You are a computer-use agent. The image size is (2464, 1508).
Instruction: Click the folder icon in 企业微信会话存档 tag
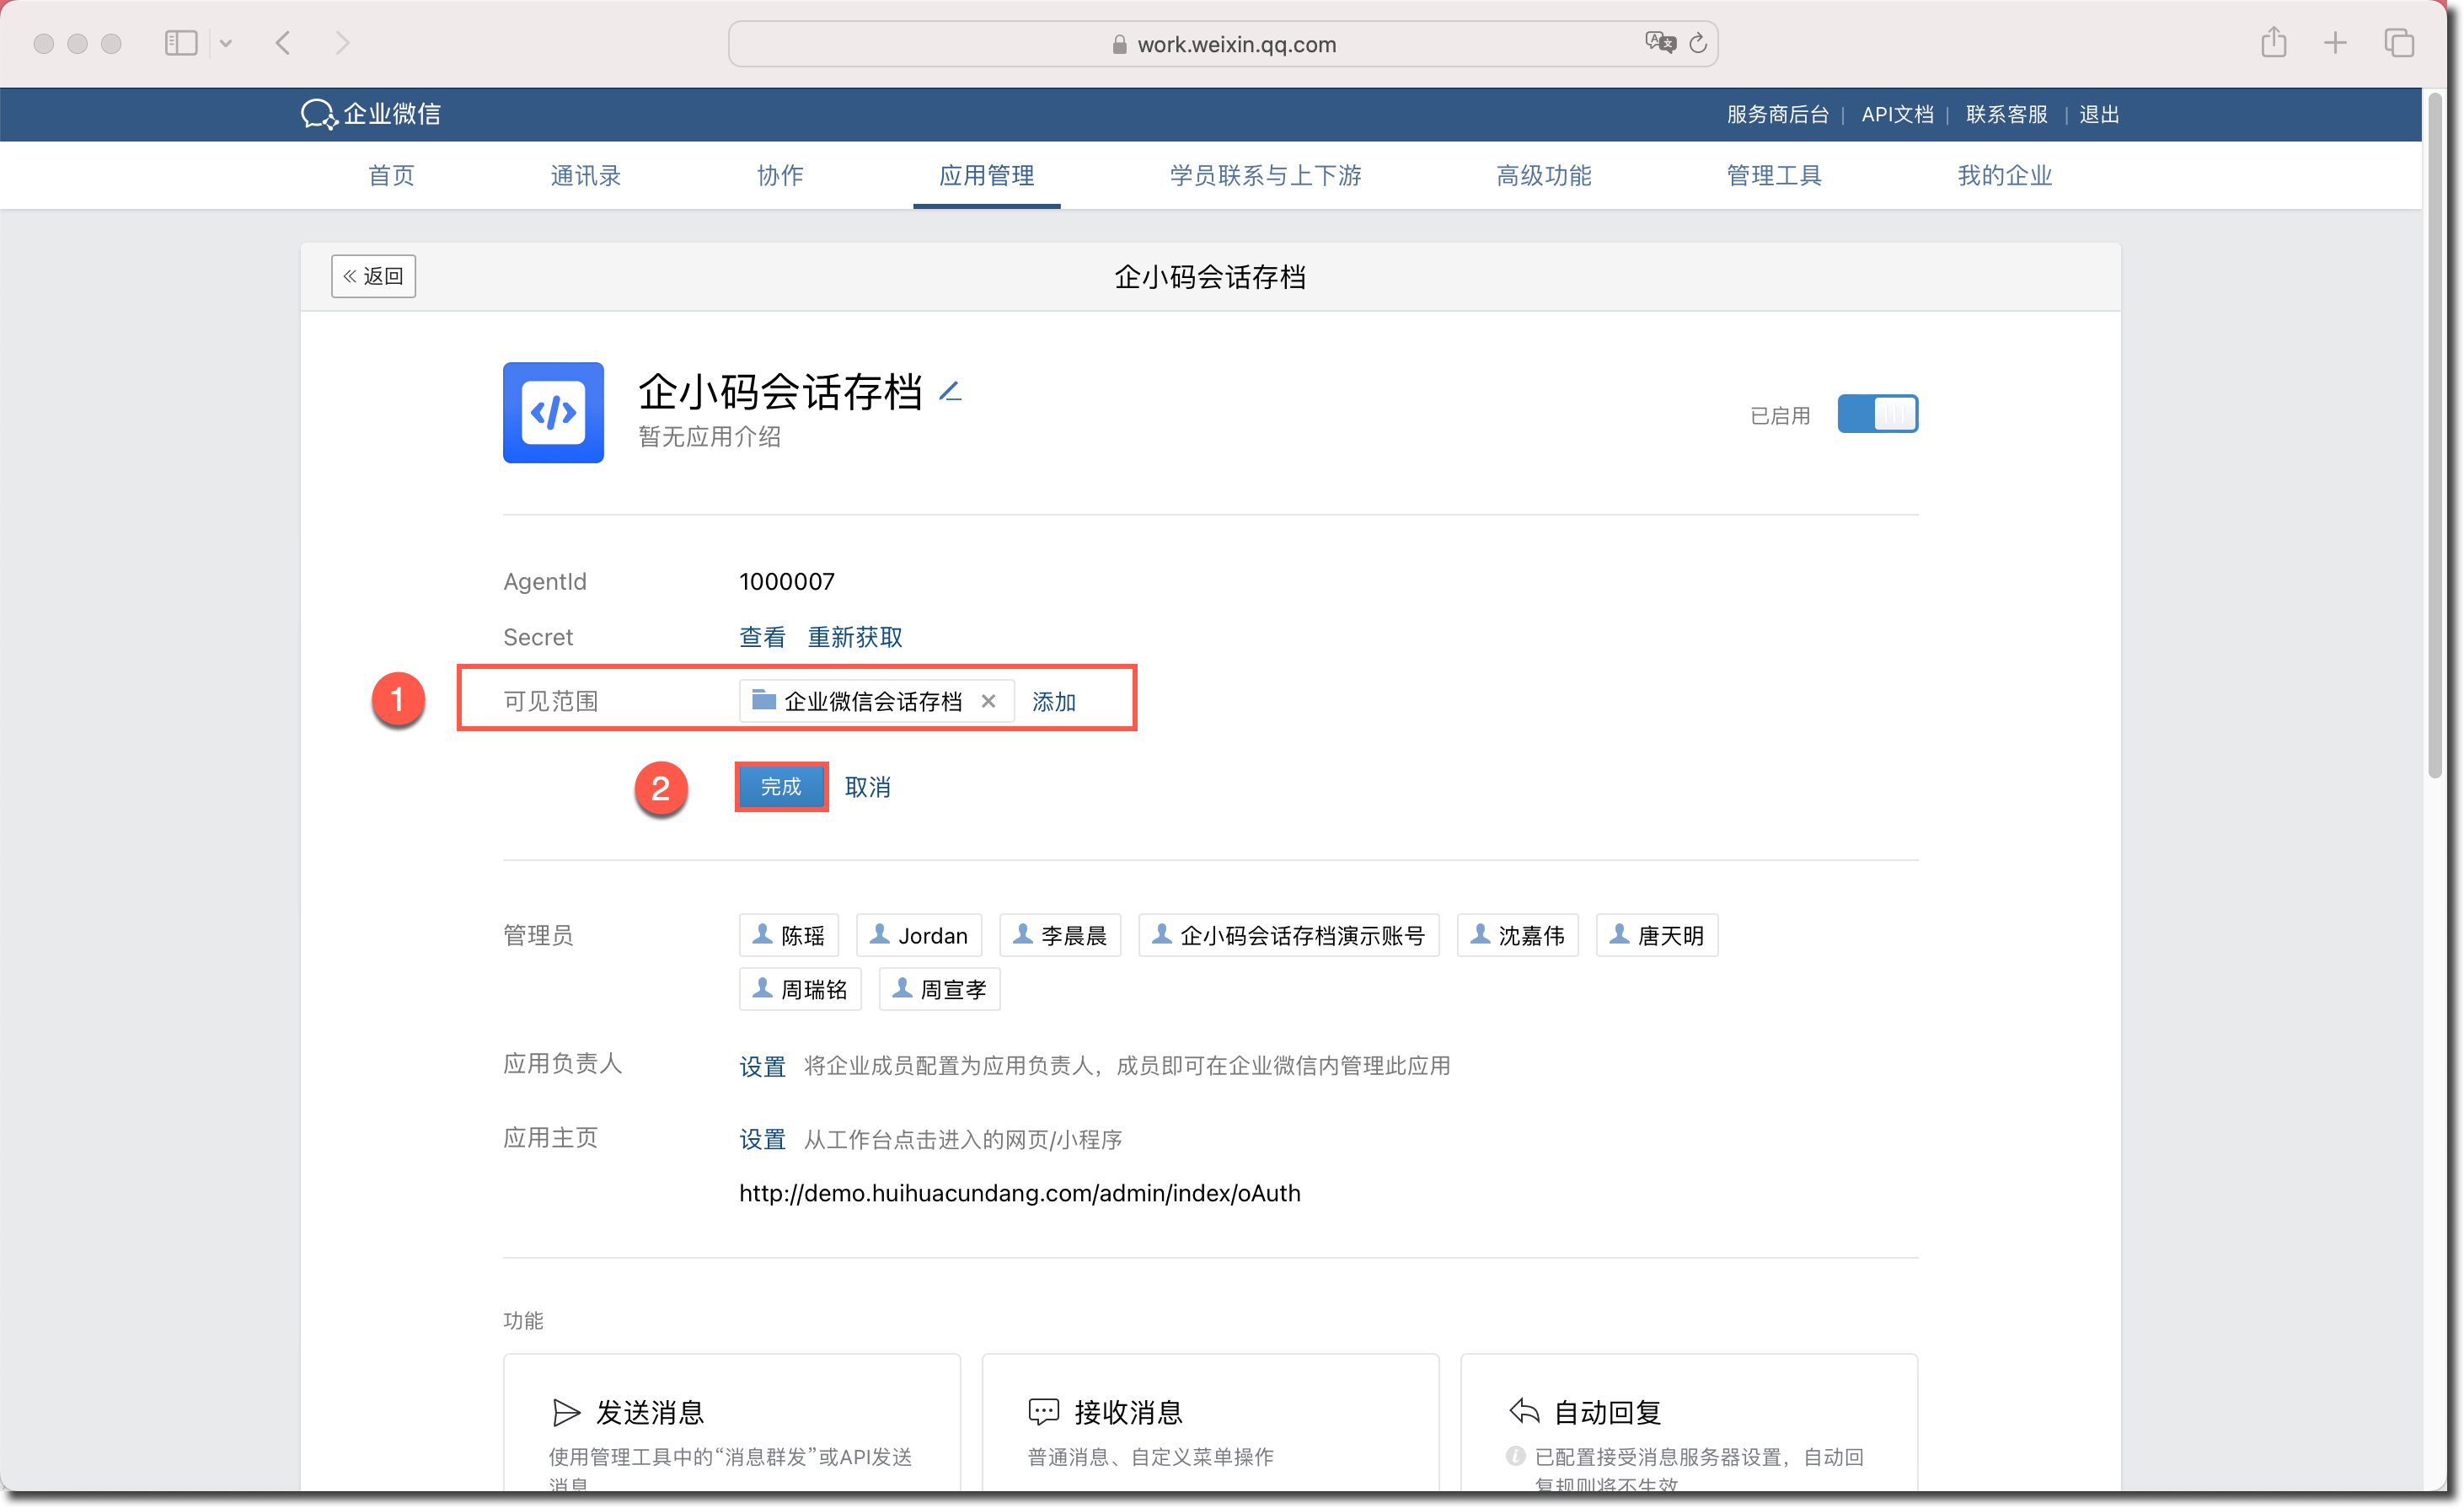[x=764, y=699]
